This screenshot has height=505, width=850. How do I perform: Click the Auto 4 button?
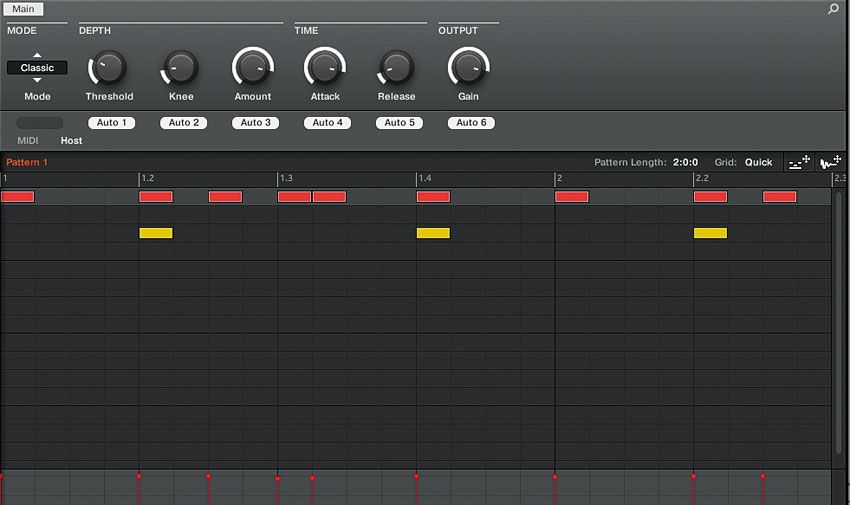327,122
